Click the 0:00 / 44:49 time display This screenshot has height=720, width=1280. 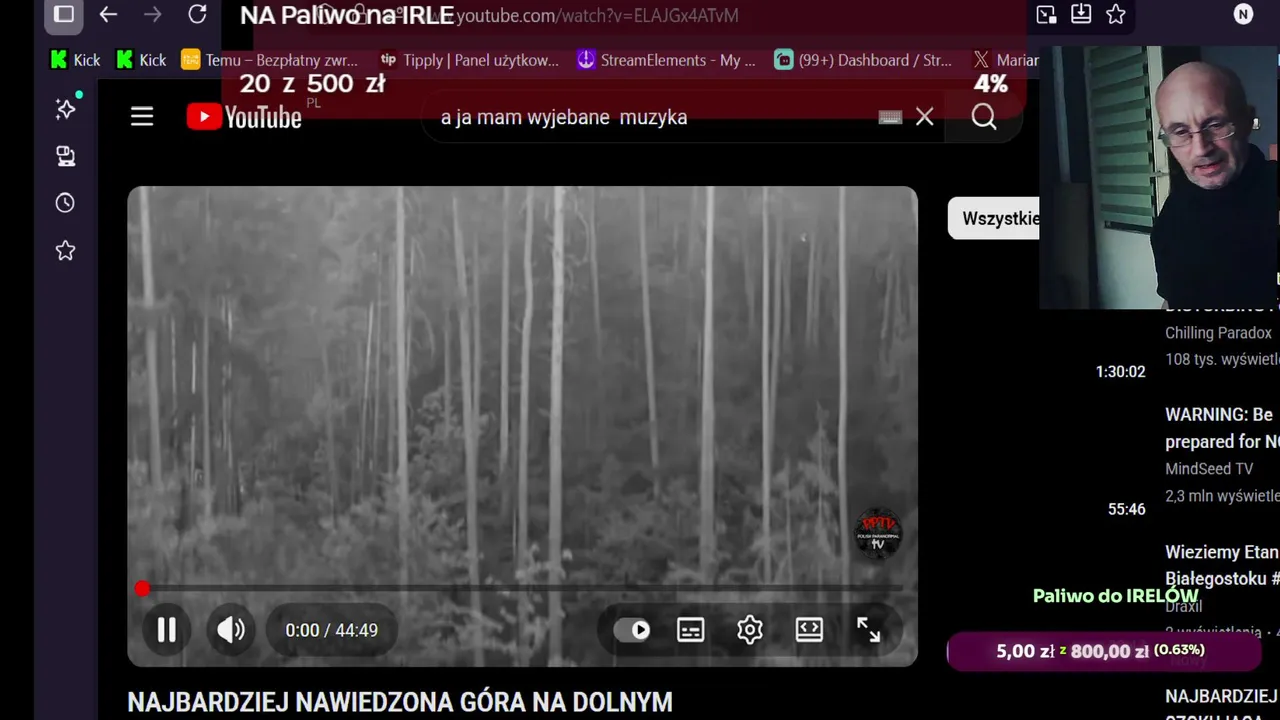point(331,630)
